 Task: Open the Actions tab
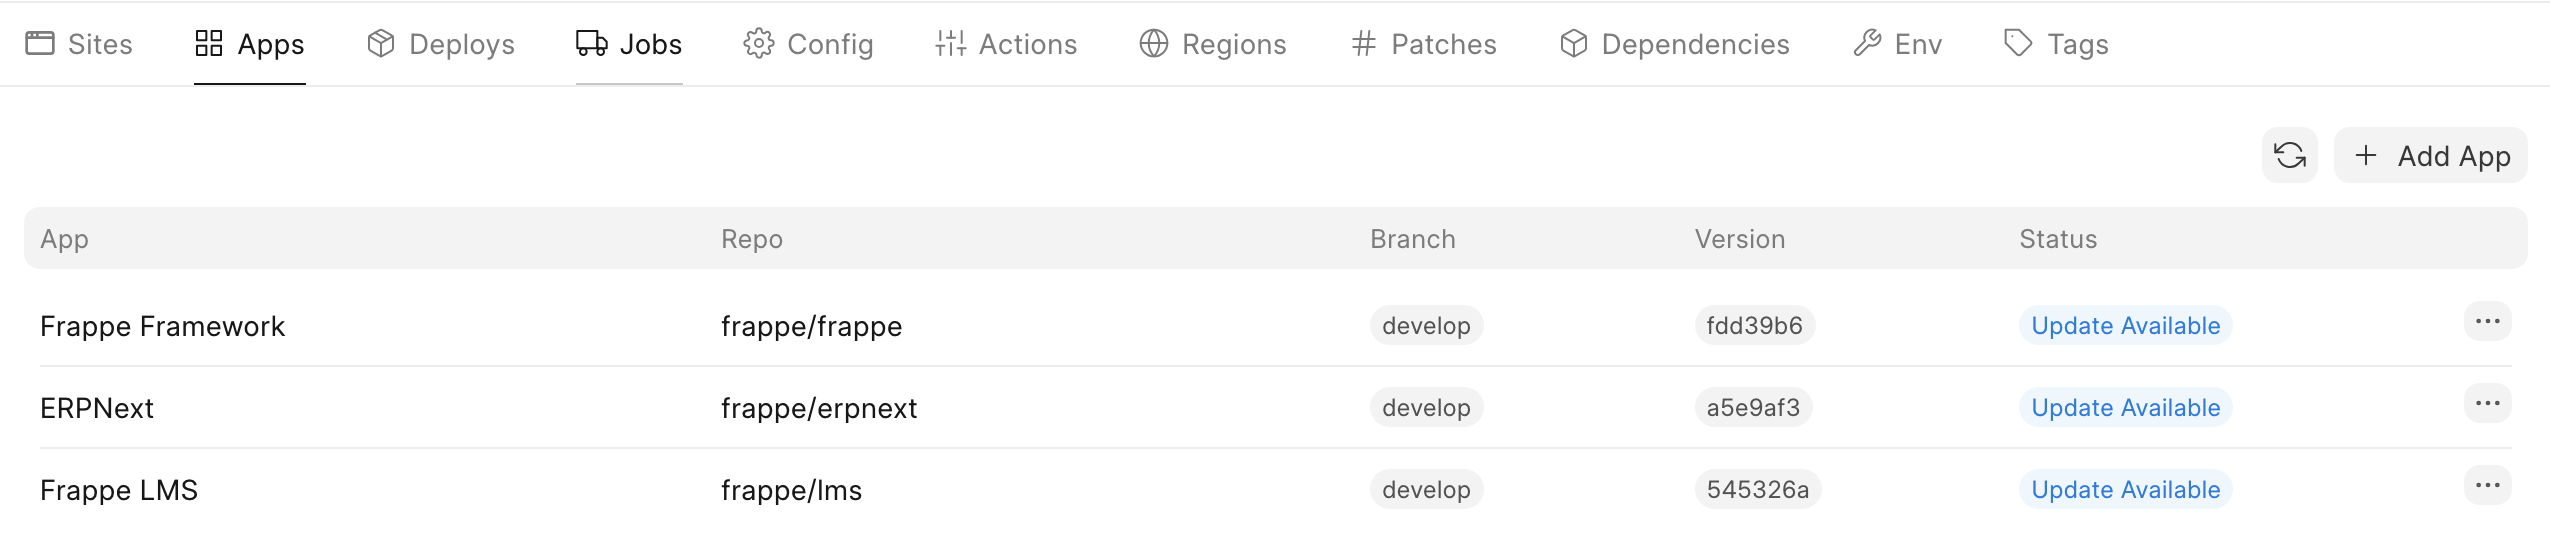coord(1006,44)
